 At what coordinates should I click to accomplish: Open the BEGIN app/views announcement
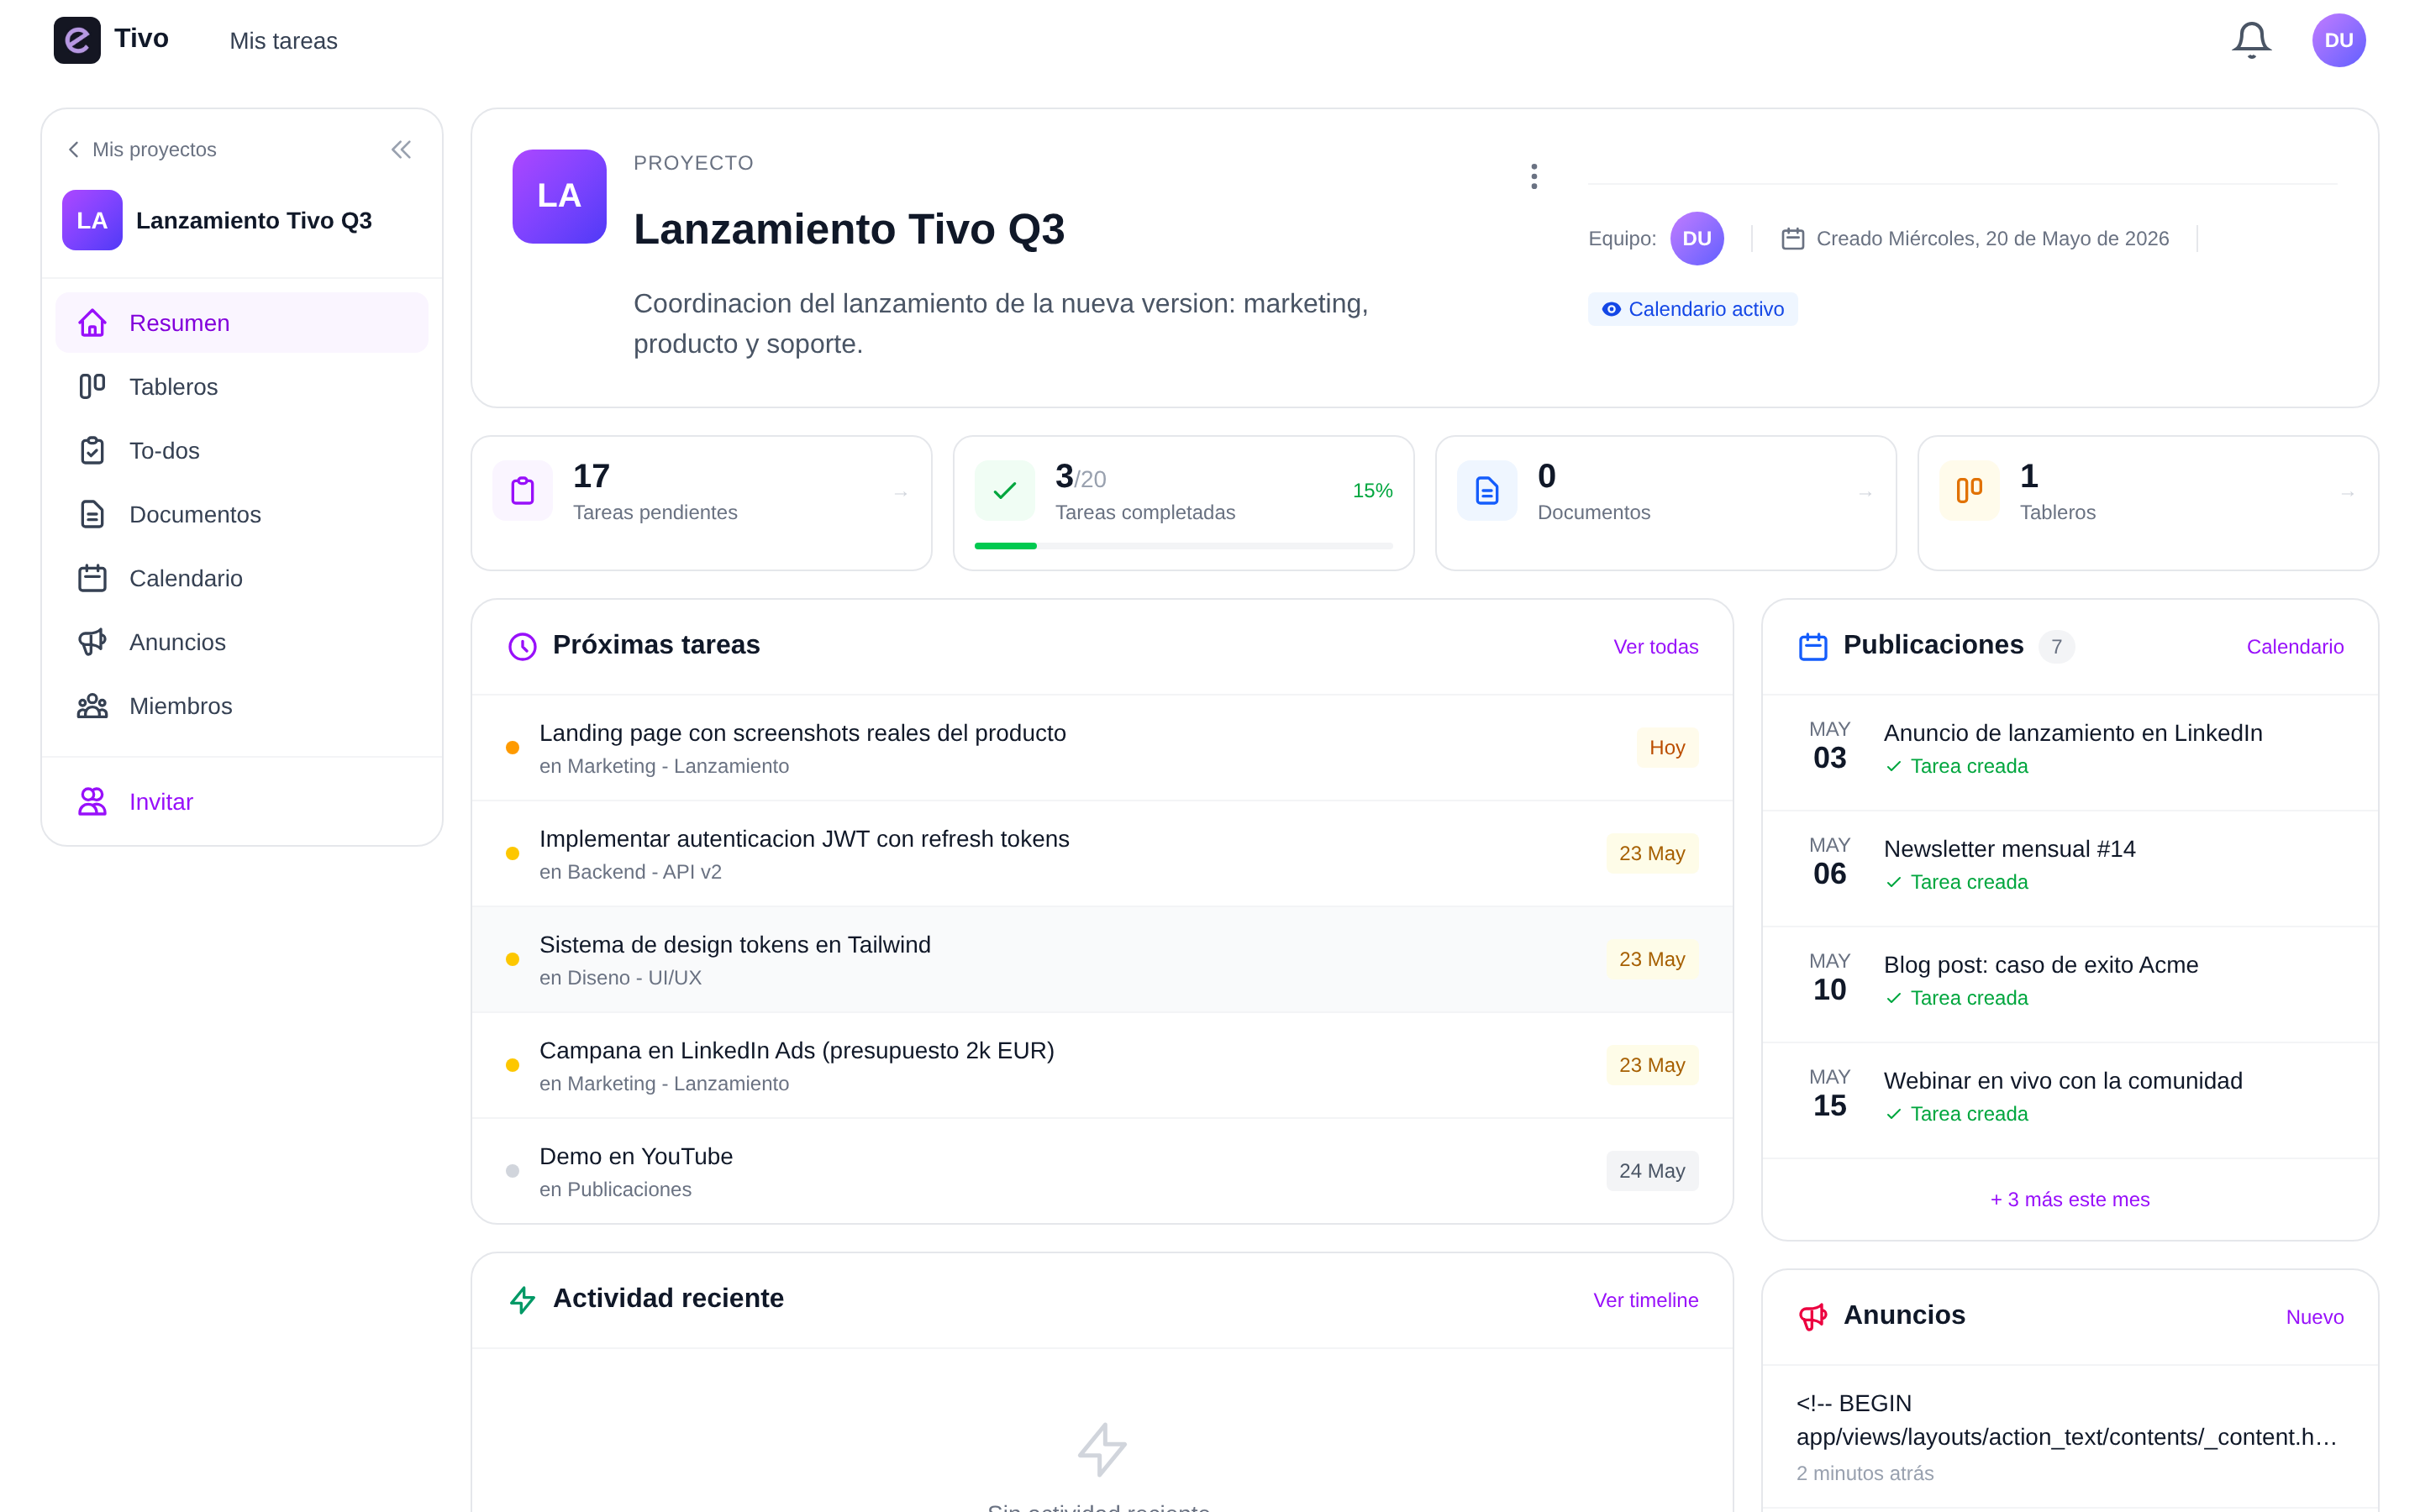click(2069, 1437)
